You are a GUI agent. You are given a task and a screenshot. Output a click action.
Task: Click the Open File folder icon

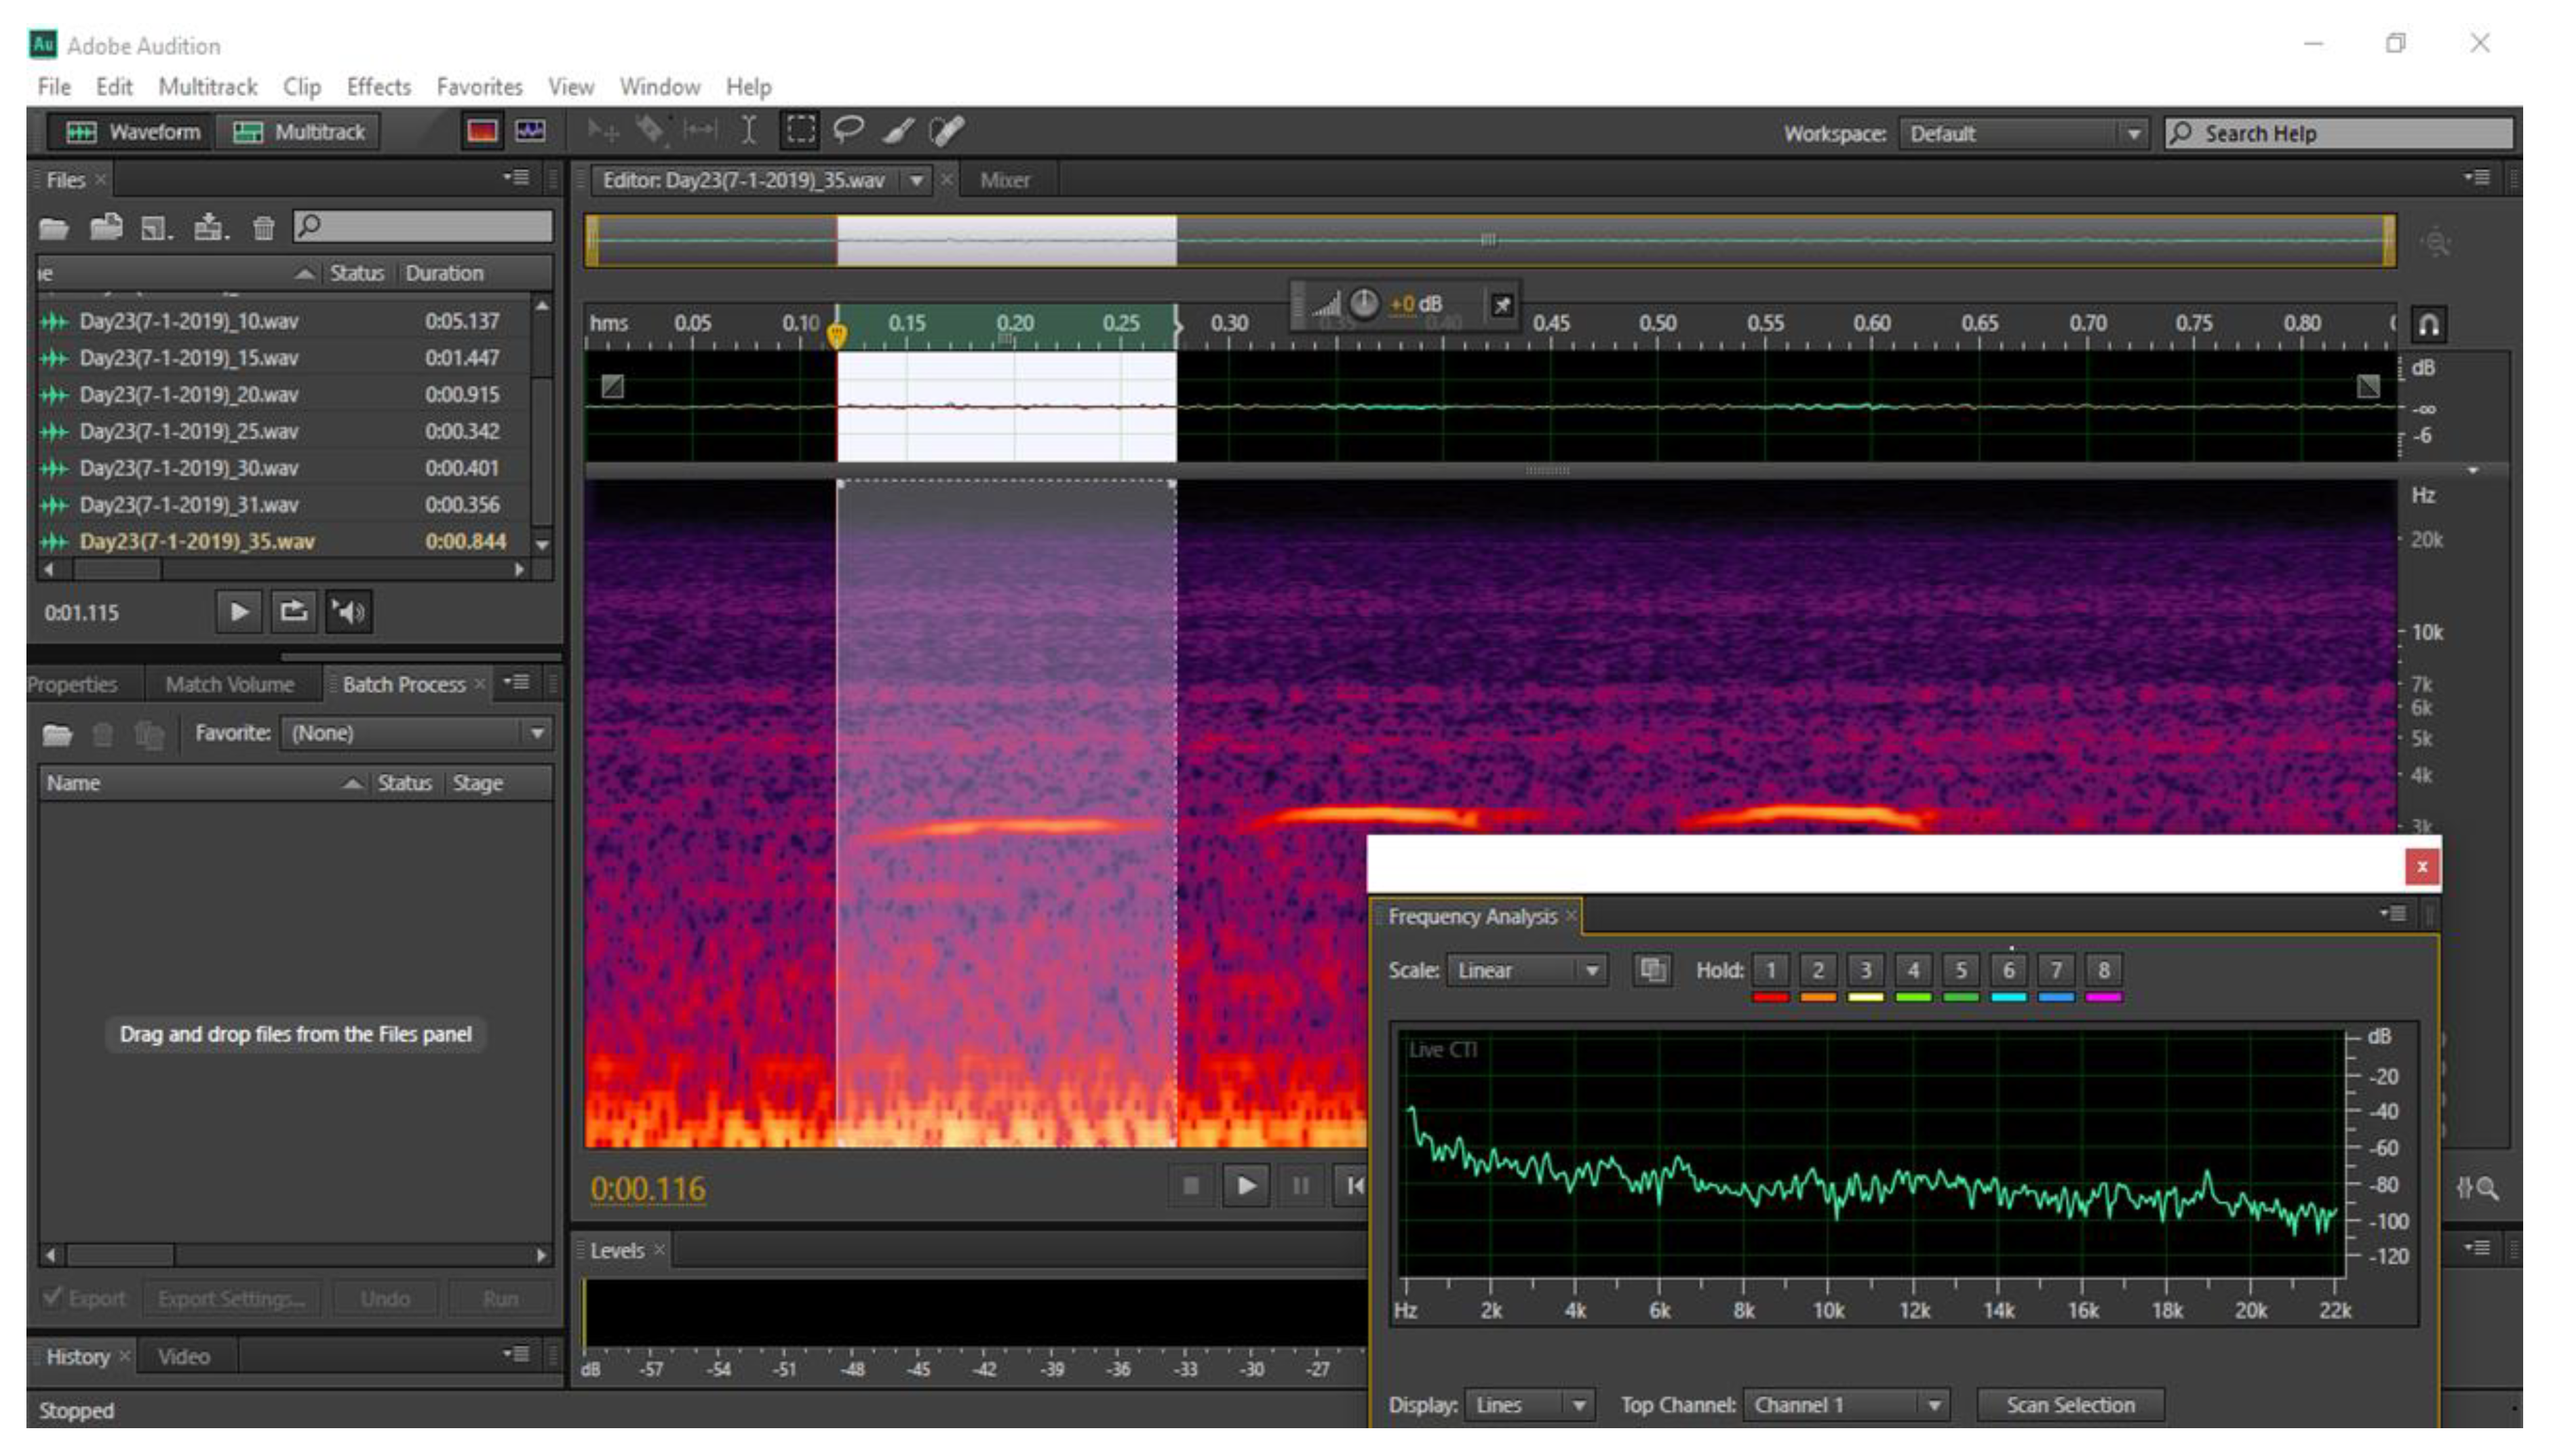click(x=54, y=229)
